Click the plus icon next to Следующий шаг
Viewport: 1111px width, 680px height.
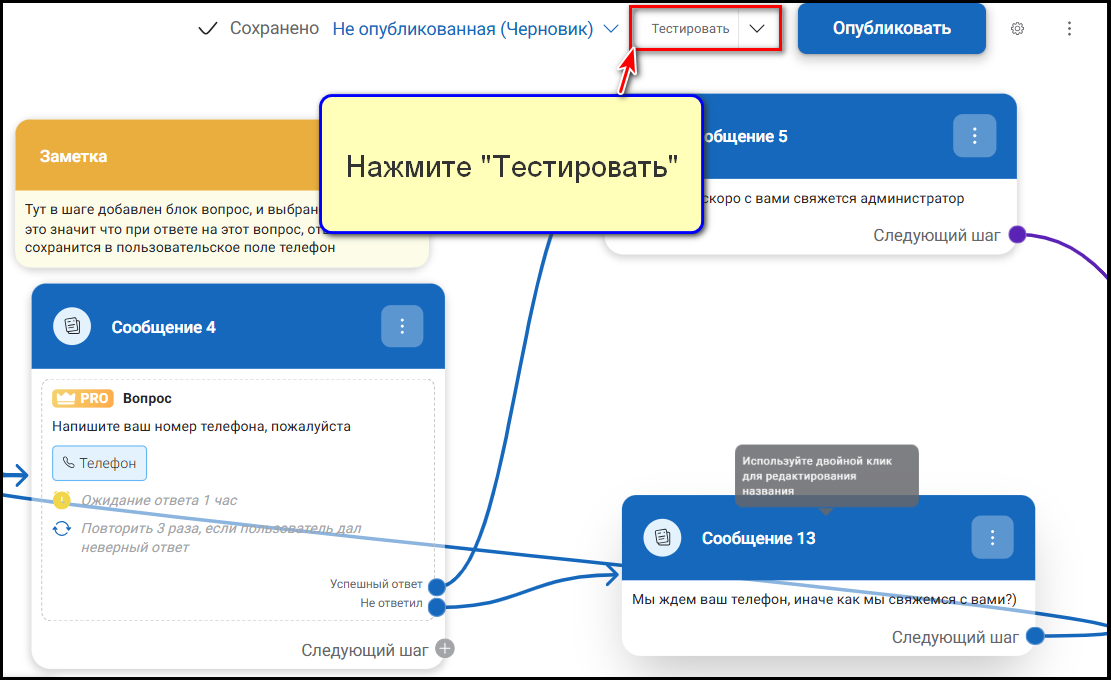tap(445, 649)
